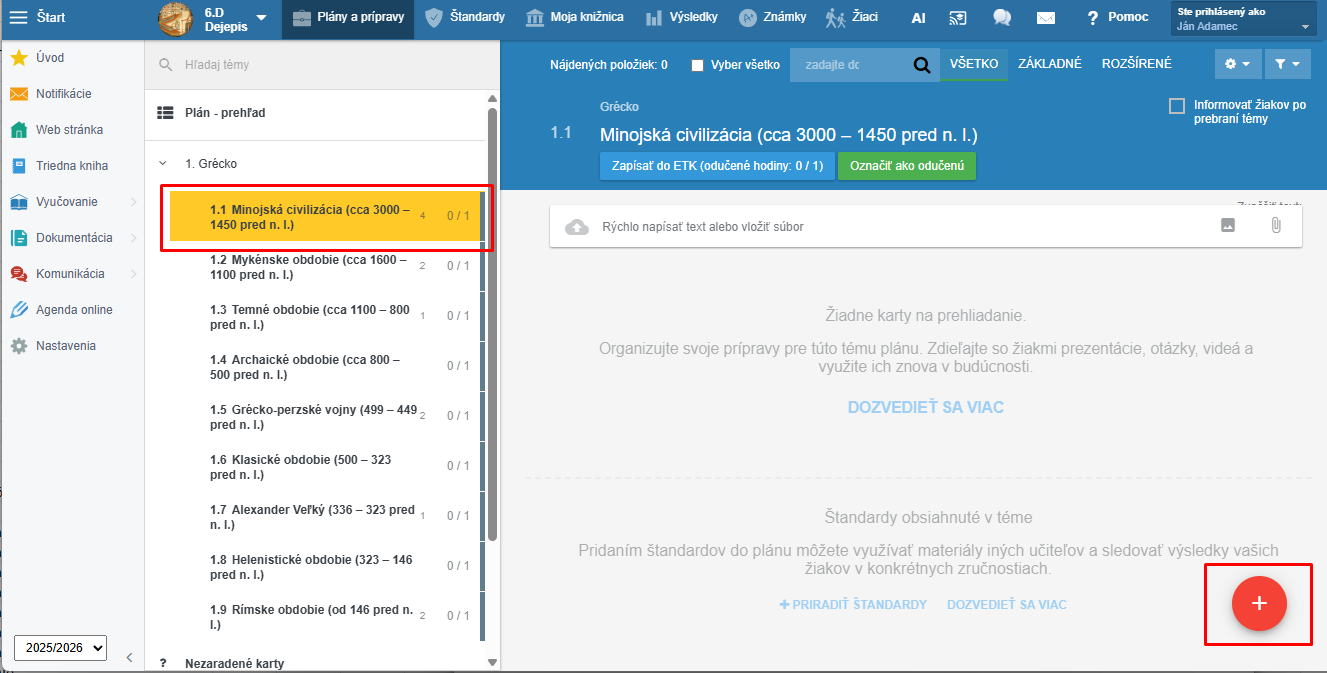The width and height of the screenshot is (1327, 673).
Task: Switch to the ZÁKLADNÉ tab
Action: pos(1049,64)
